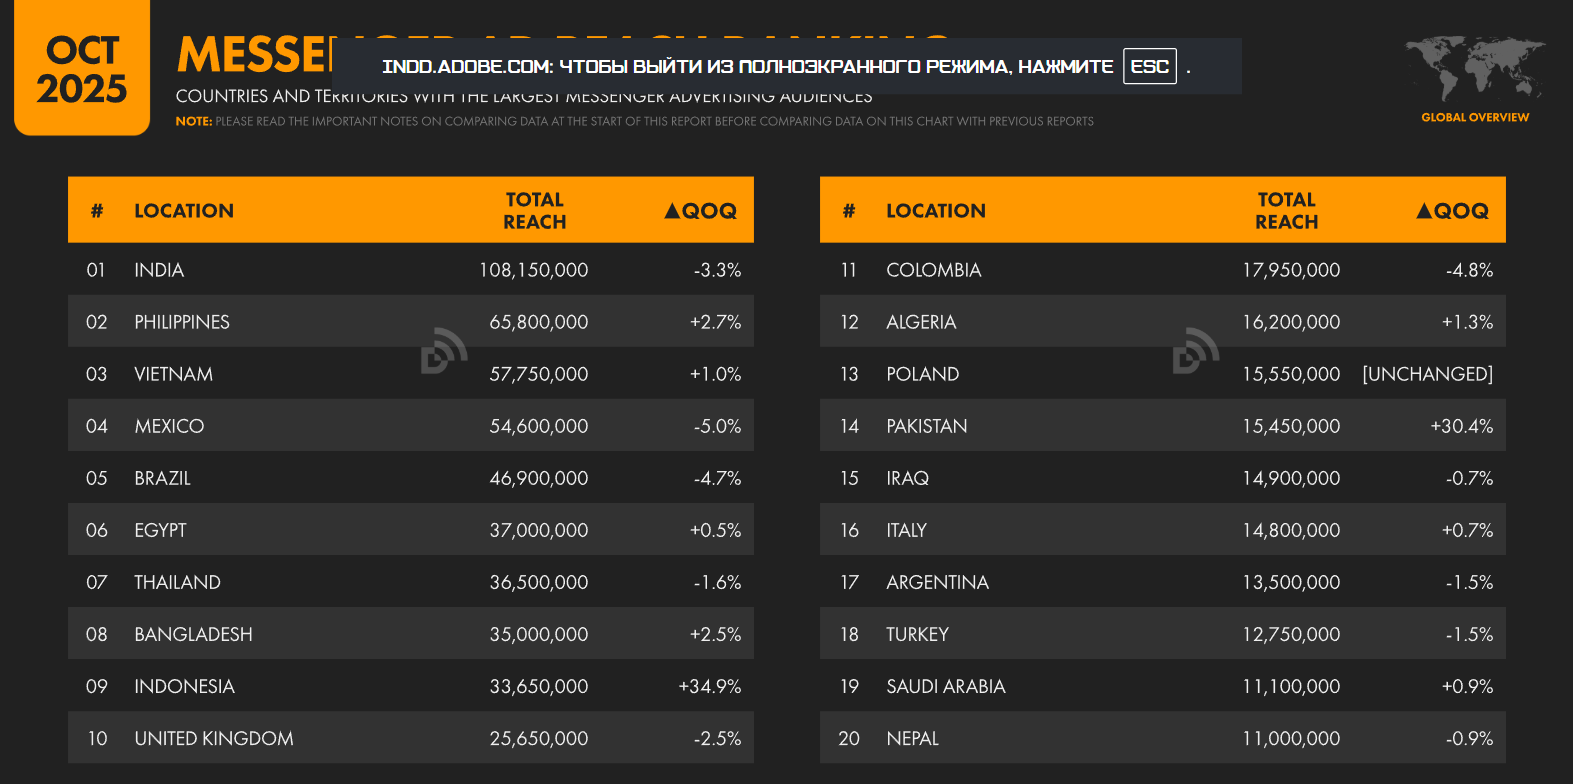Click the QOQ triangle in right table header
Viewport: 1573px width, 784px height.
pyautogui.click(x=1424, y=211)
